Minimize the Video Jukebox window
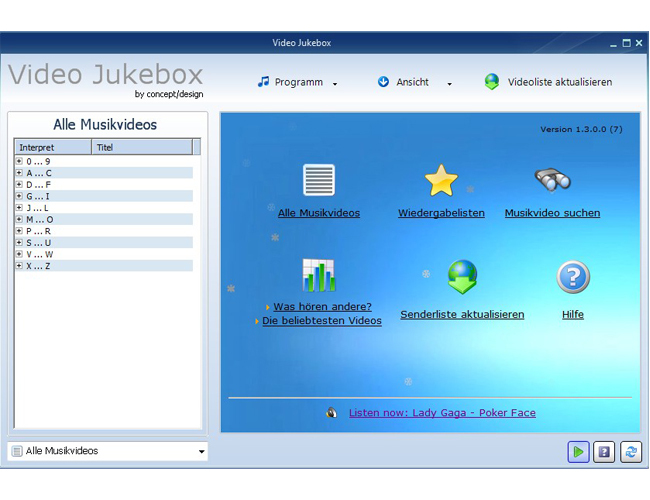Viewport: 650px width, 500px height. coord(614,44)
